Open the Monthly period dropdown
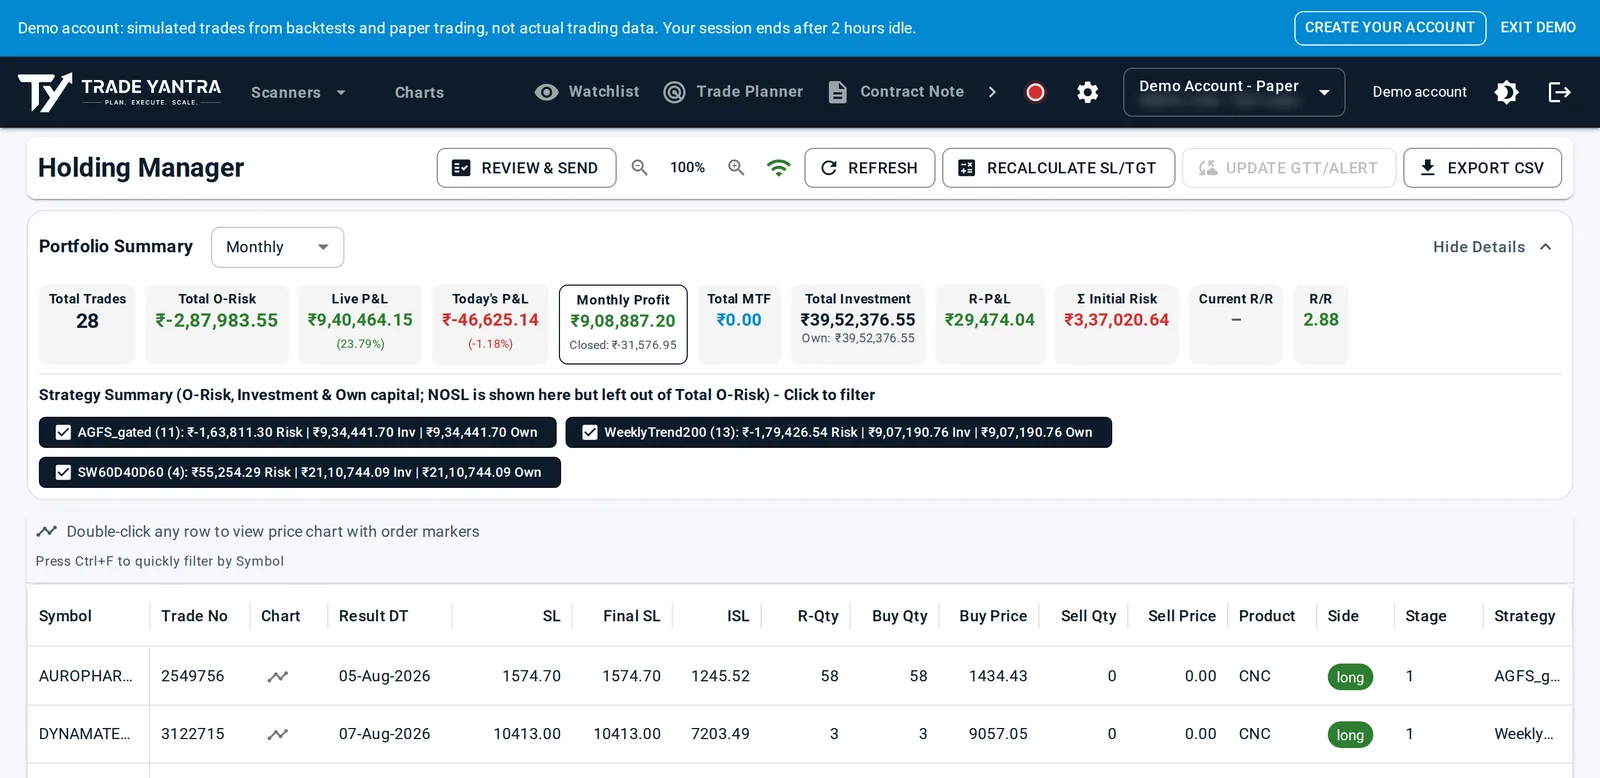Screen dimensions: 1600x778 (x=277, y=247)
